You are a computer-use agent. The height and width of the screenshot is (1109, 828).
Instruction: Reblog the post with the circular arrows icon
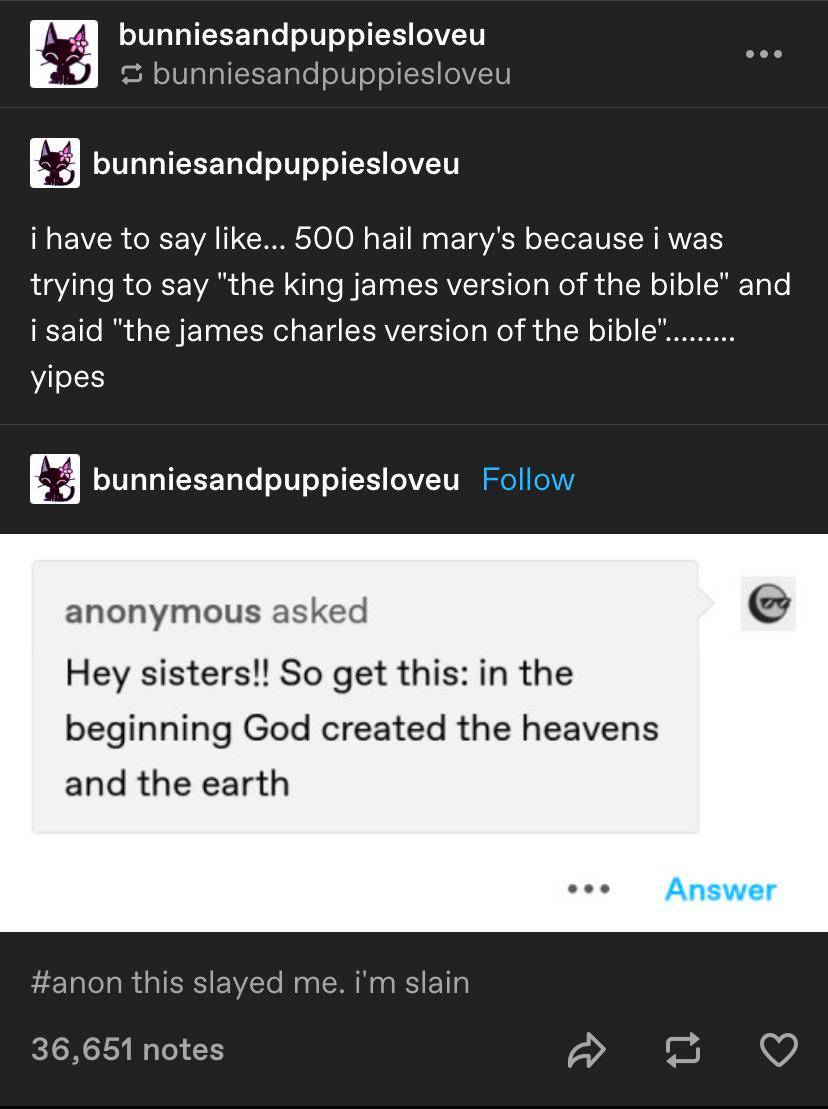(684, 1051)
